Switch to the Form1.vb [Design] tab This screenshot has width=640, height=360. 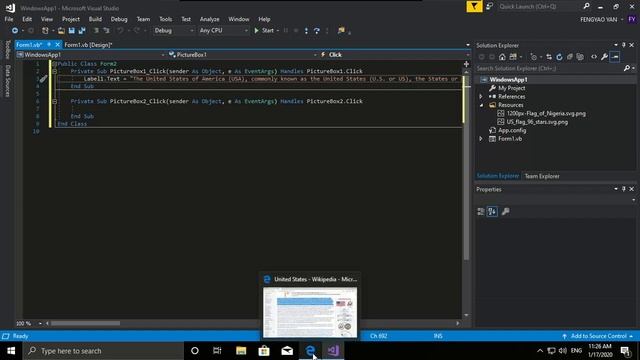point(88,45)
